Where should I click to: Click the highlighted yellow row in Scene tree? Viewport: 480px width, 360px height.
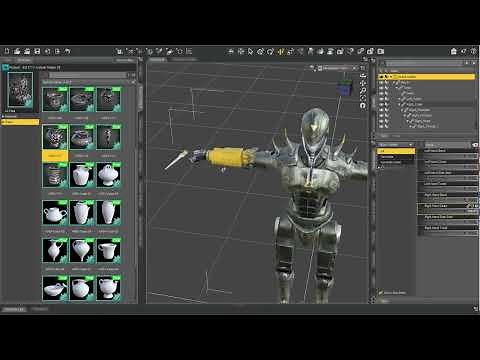coord(428,77)
